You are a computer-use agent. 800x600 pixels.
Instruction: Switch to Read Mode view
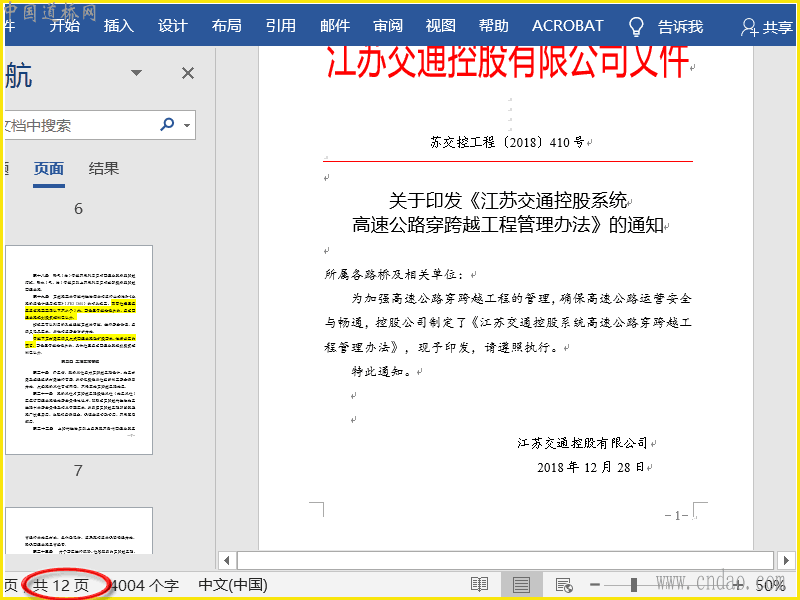[480, 584]
